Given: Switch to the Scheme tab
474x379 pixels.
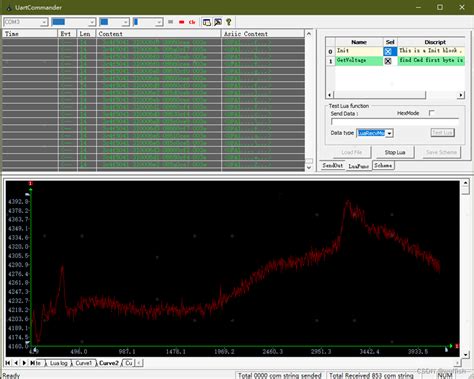Looking at the screenshot, I should point(383,165).
